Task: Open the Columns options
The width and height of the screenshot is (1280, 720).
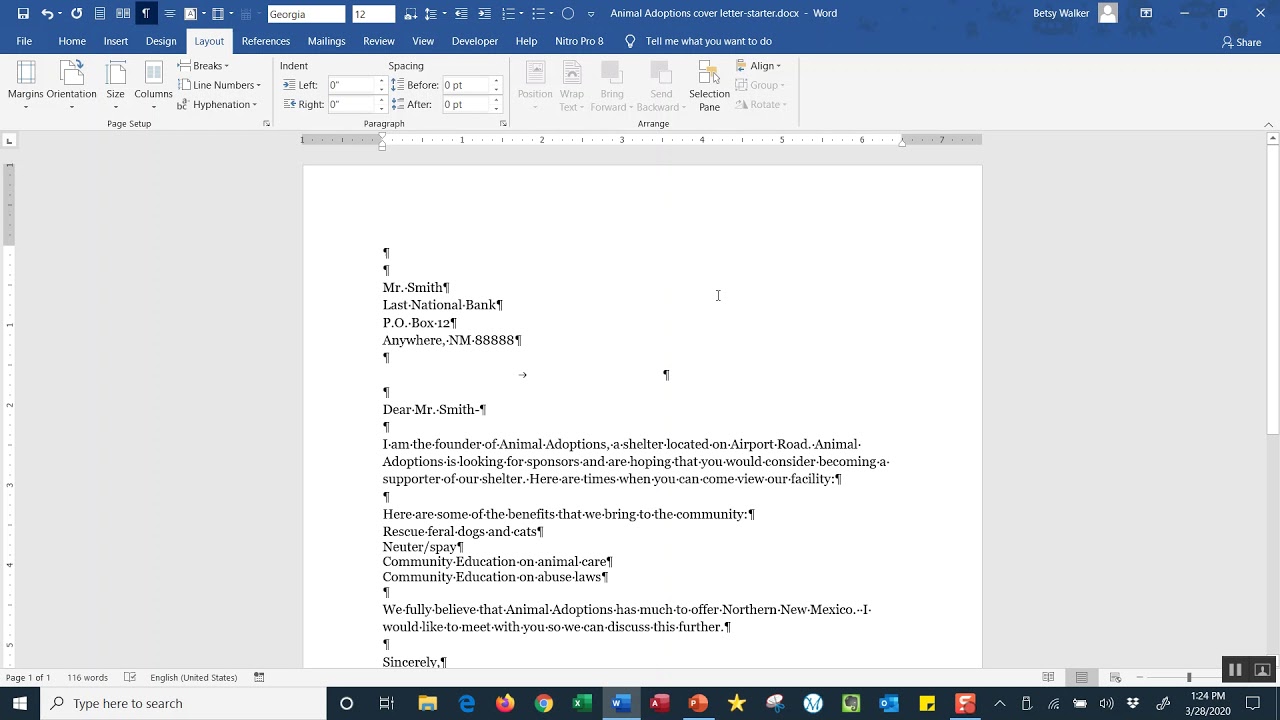Action: 153,86
